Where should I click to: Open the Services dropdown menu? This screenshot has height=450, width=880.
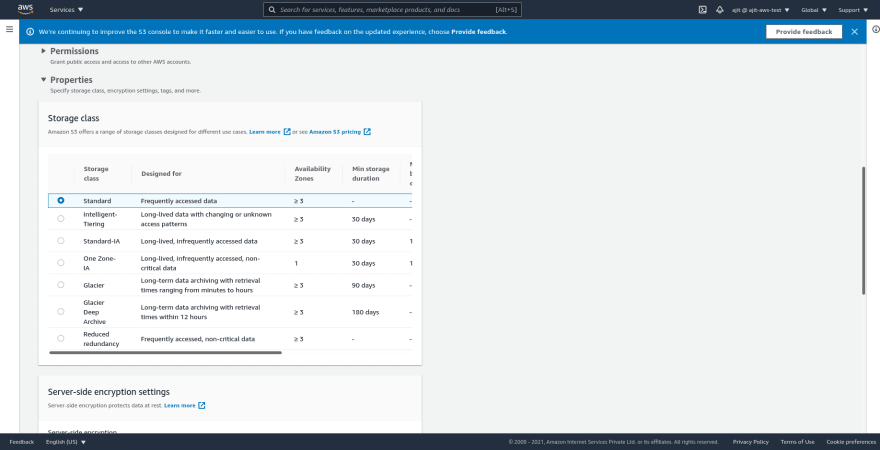coord(66,10)
